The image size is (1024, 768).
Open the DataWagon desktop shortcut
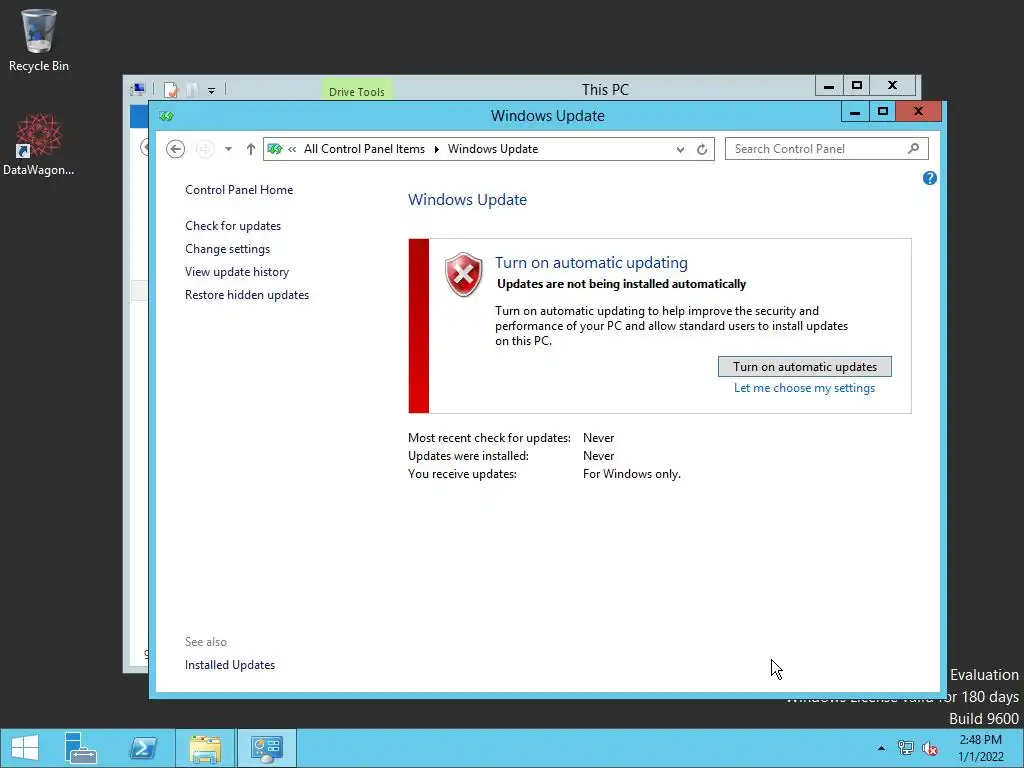(39, 144)
